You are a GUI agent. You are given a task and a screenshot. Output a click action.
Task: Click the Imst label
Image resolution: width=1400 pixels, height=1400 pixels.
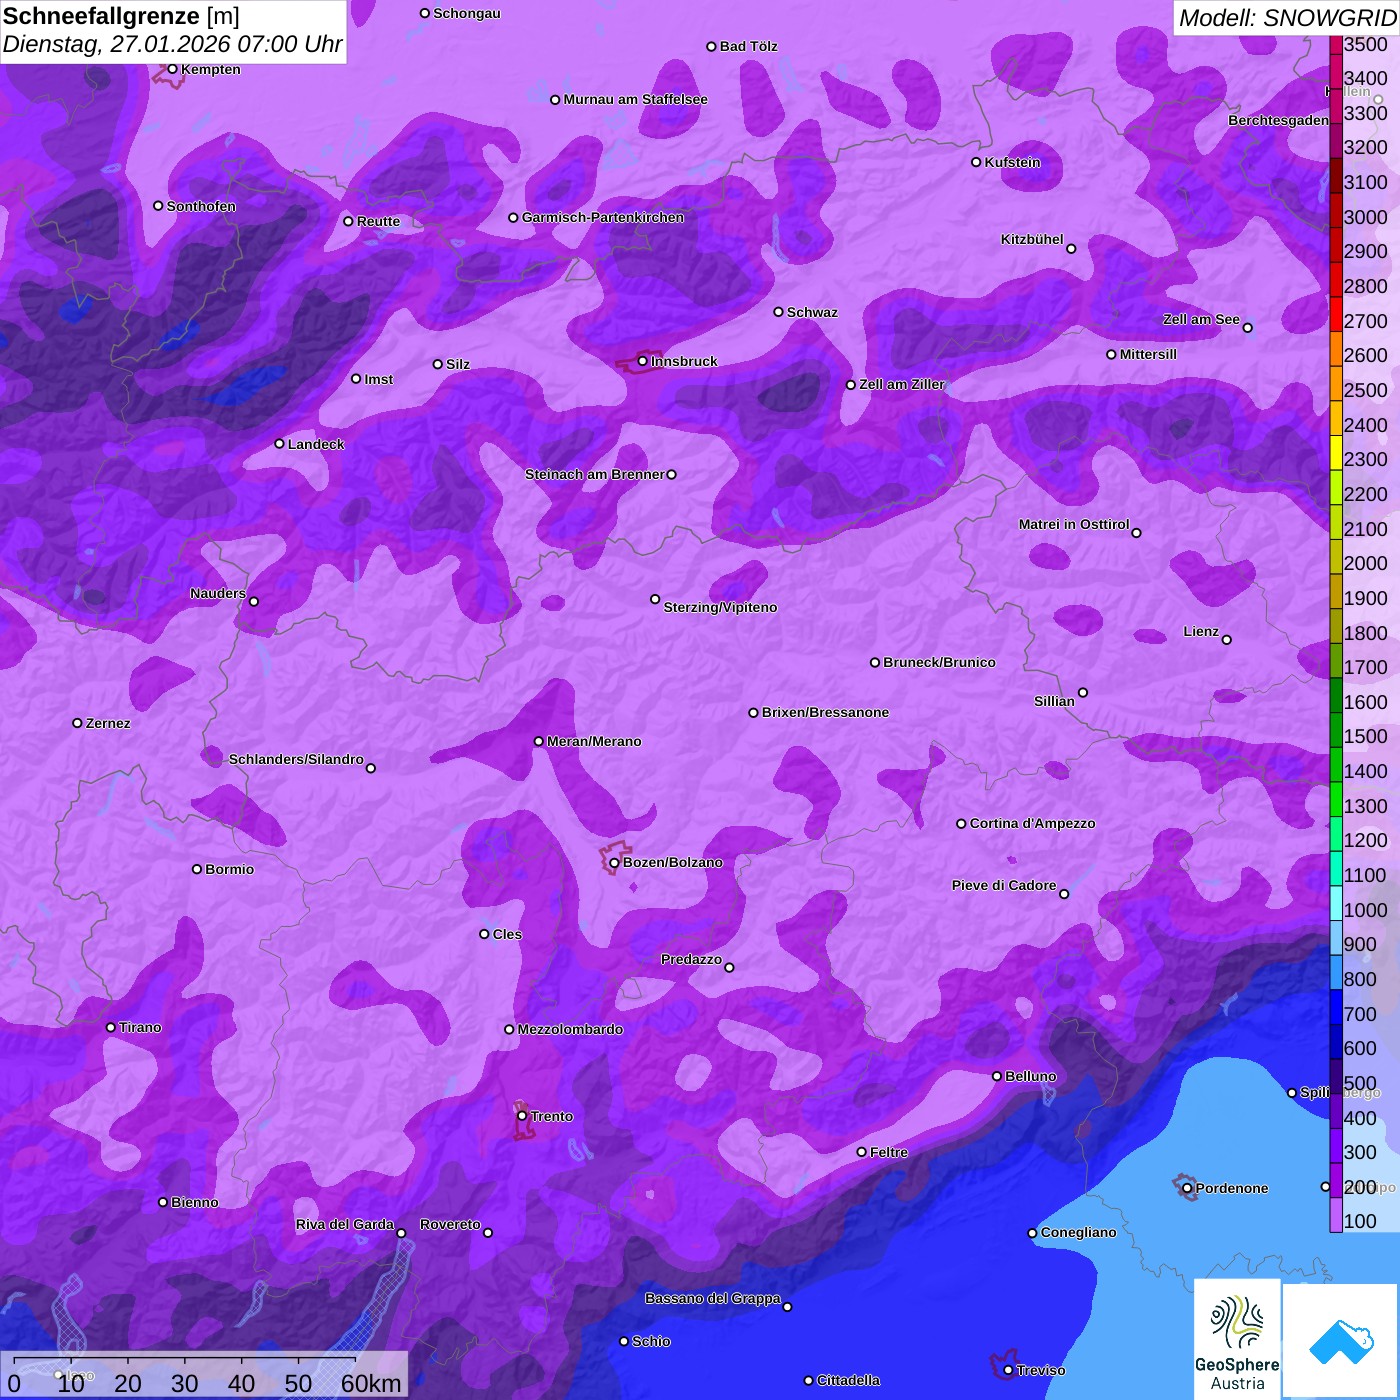click(378, 379)
